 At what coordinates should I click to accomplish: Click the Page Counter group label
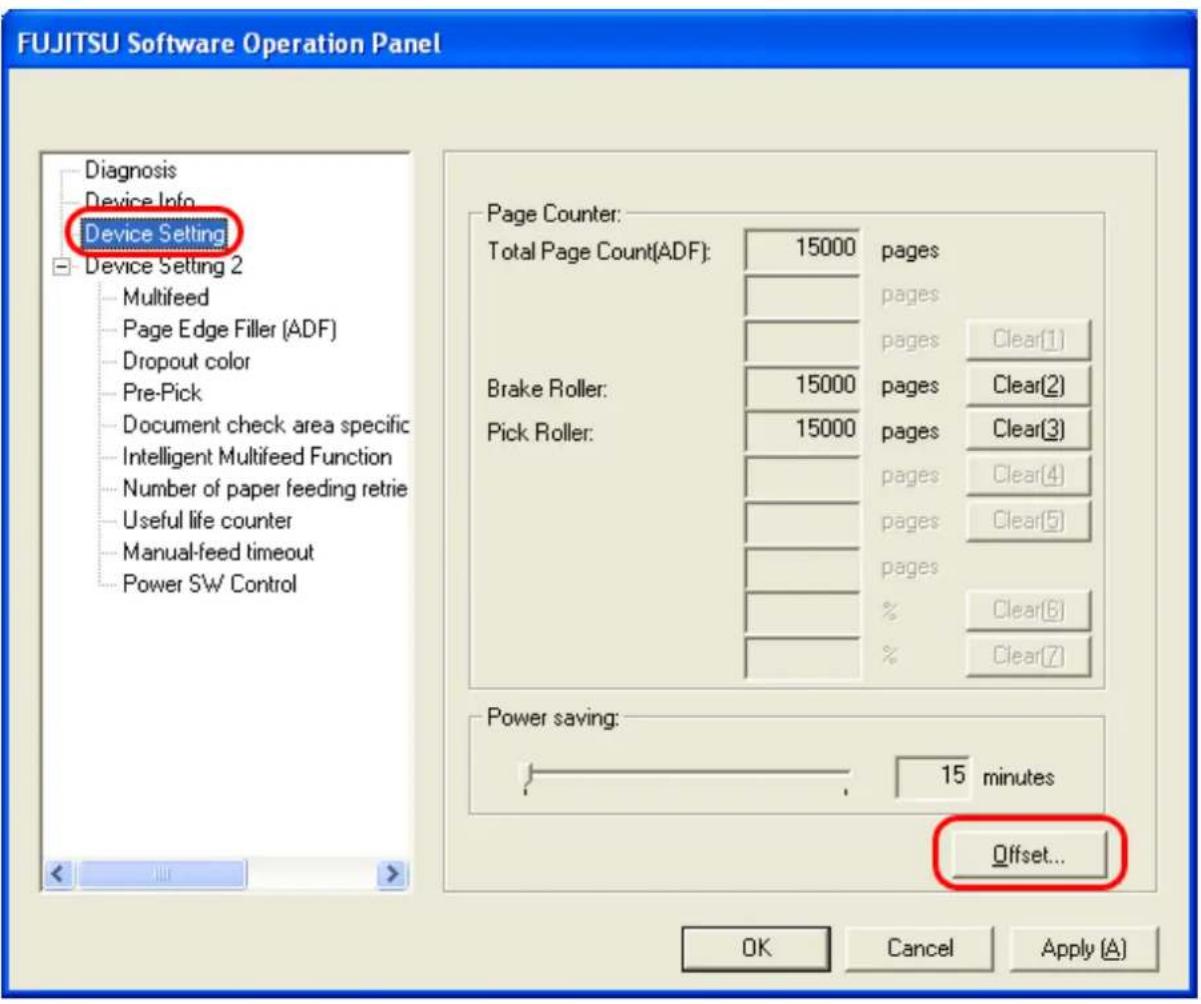554,213
